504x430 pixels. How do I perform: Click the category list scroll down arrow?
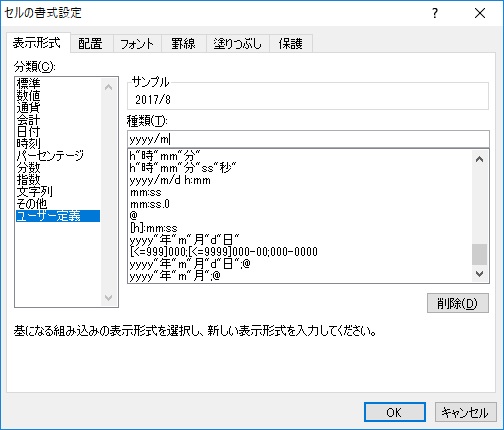click(x=108, y=297)
